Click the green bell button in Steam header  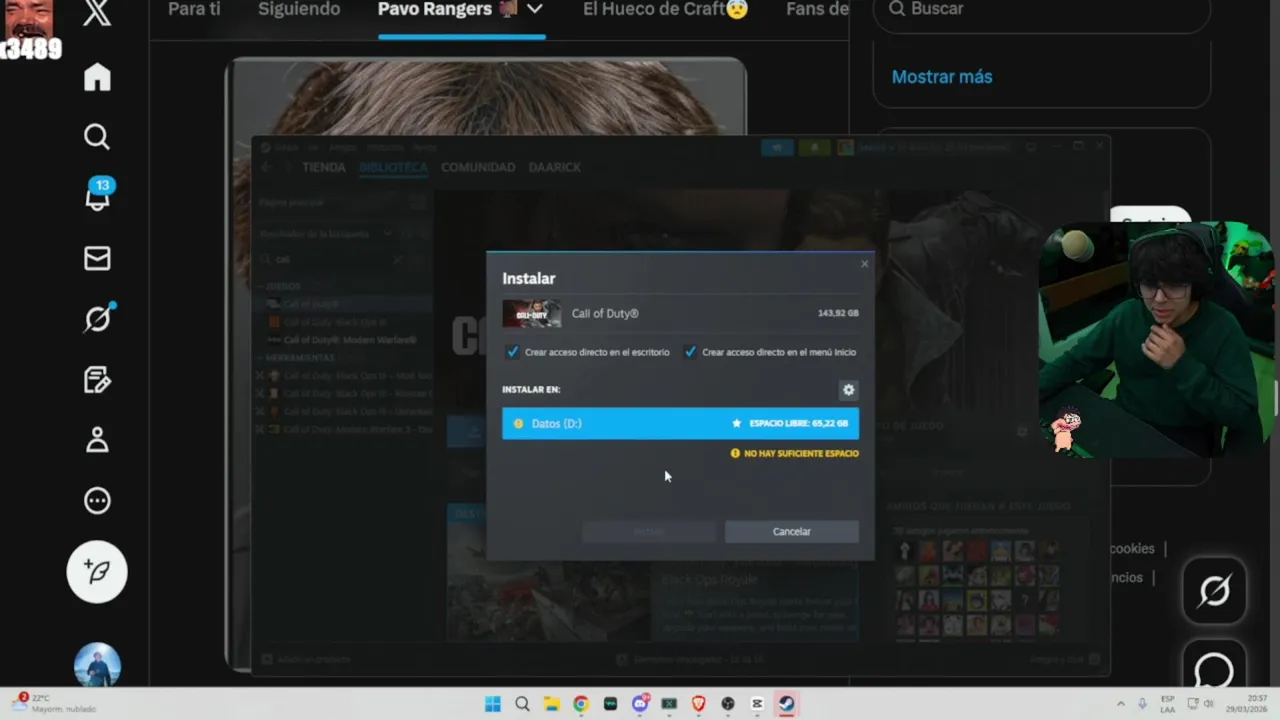coord(814,147)
